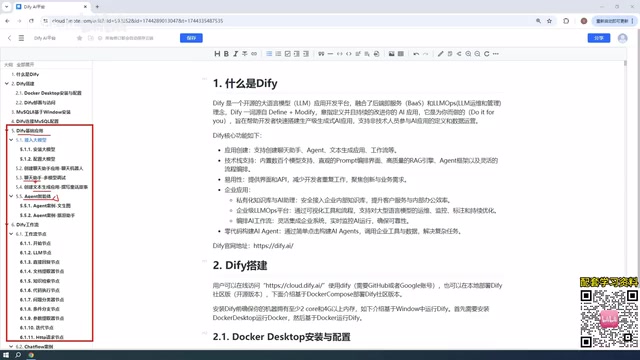Click the browser update pill next to the profile
The width and height of the screenshot is (640, 360).
pos(614,21)
